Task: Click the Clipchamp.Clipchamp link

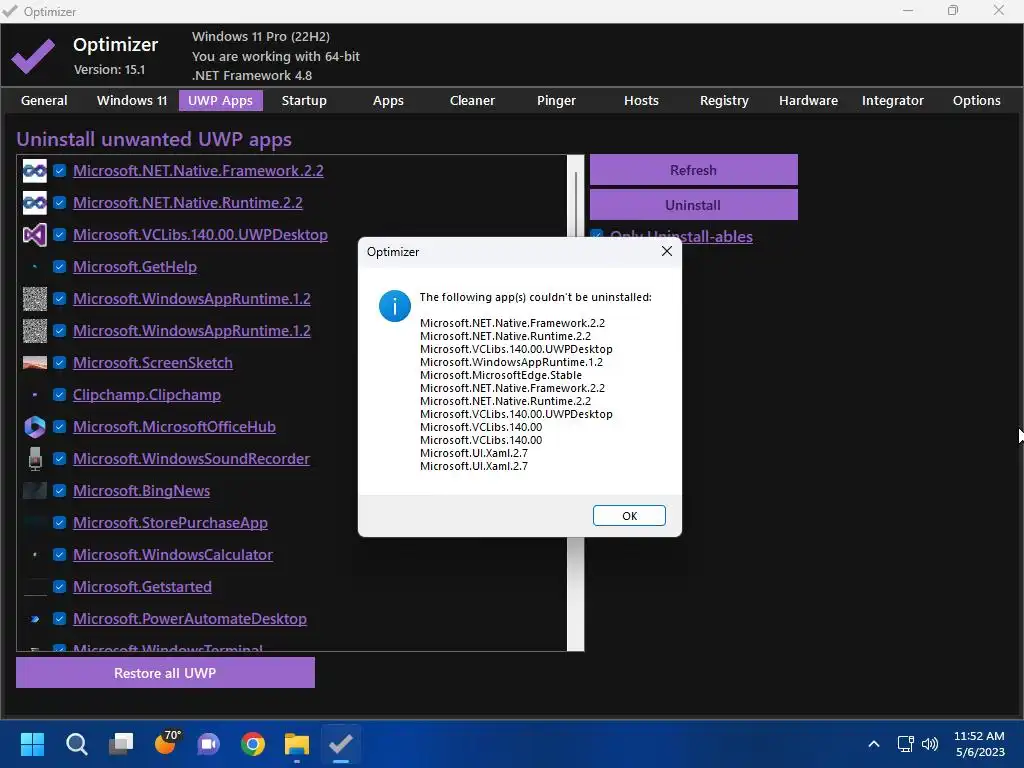Action: [x=147, y=395]
